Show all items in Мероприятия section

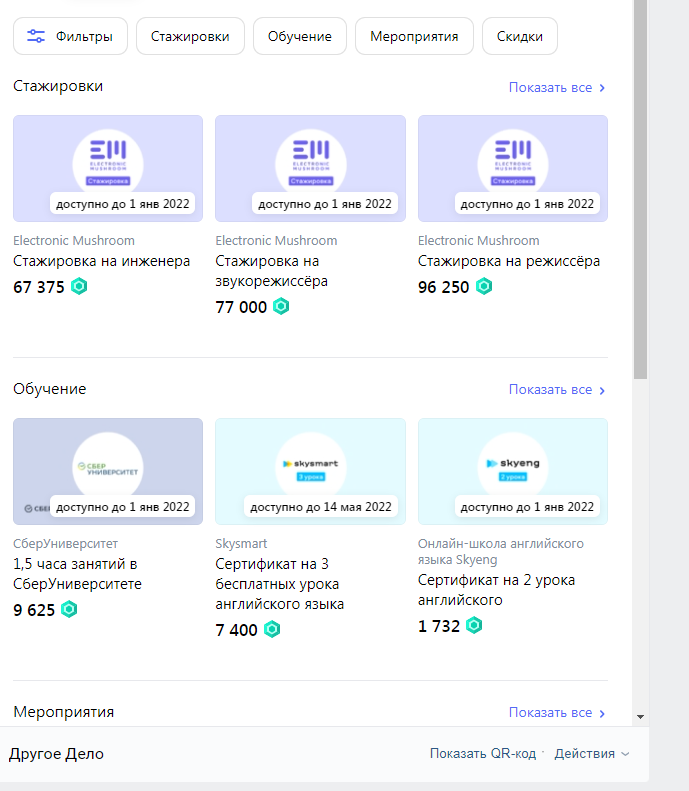pyautogui.click(x=557, y=713)
